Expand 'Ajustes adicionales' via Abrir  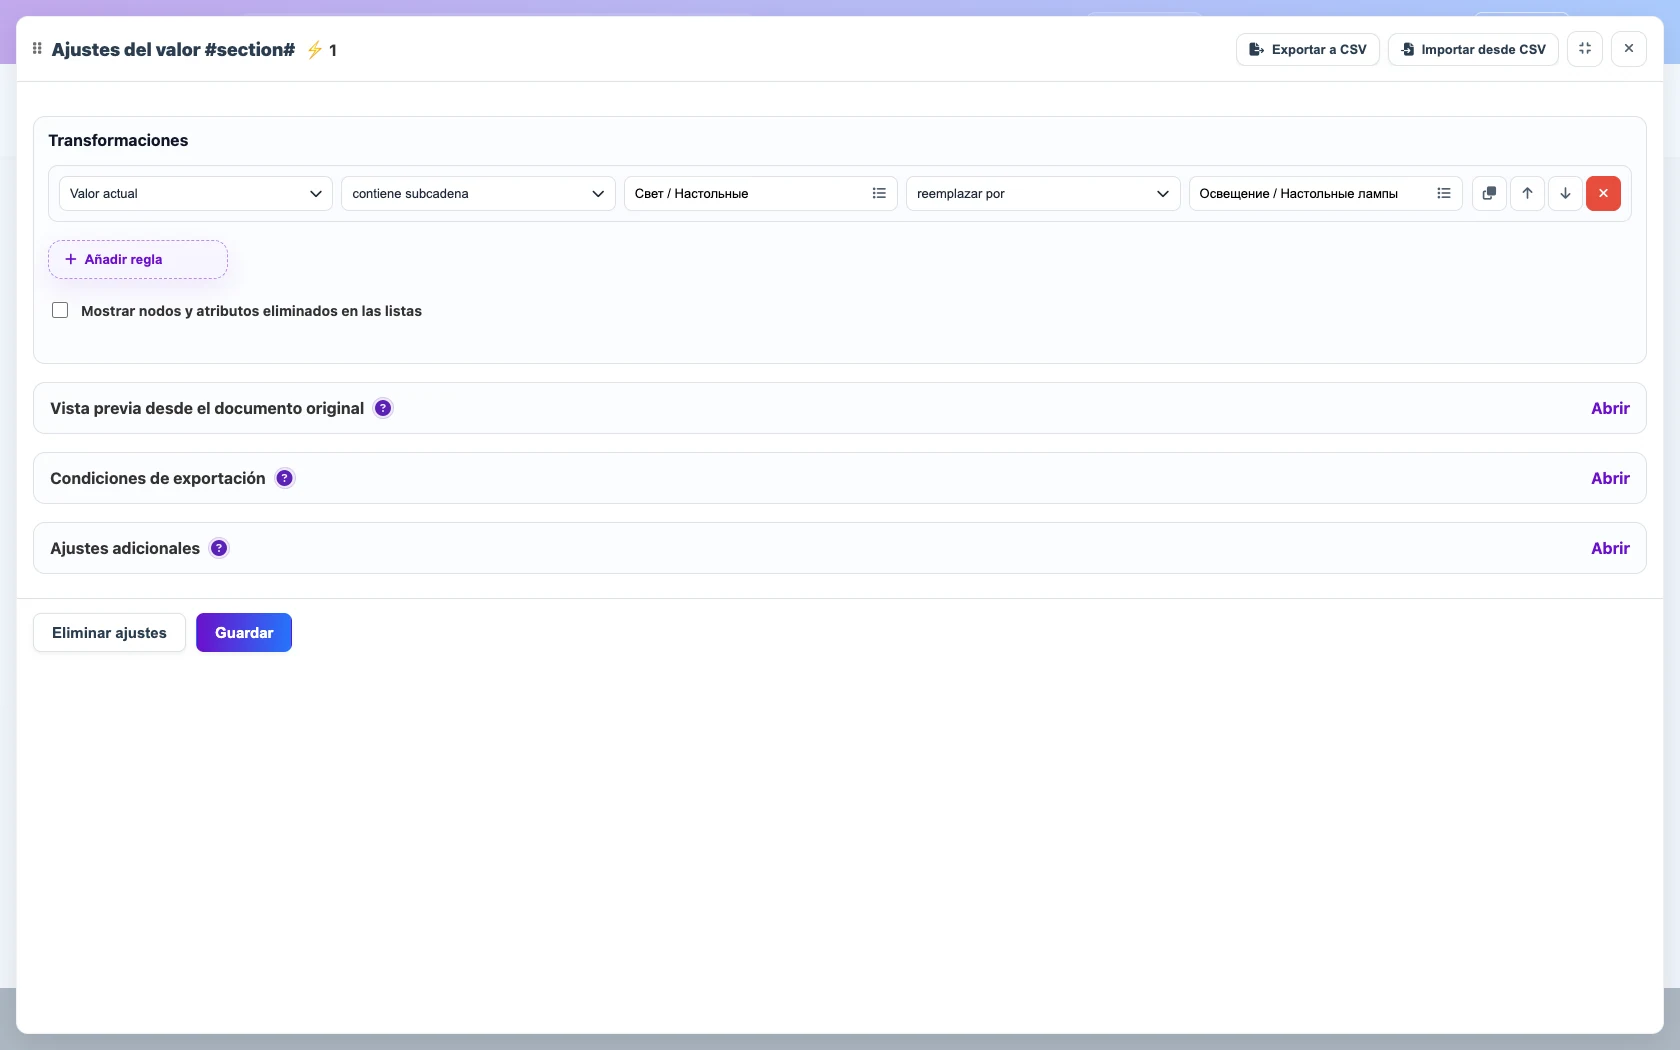point(1610,548)
